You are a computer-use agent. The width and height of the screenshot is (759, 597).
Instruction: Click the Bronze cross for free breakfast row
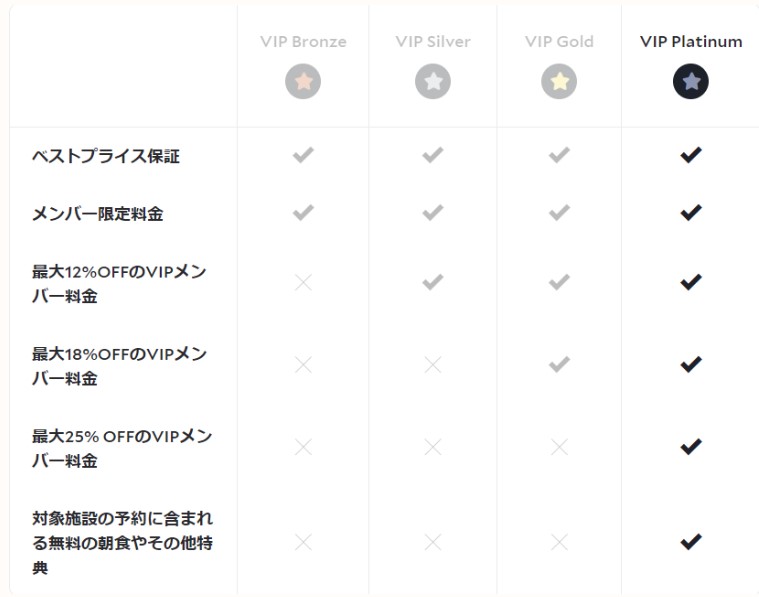point(303,542)
